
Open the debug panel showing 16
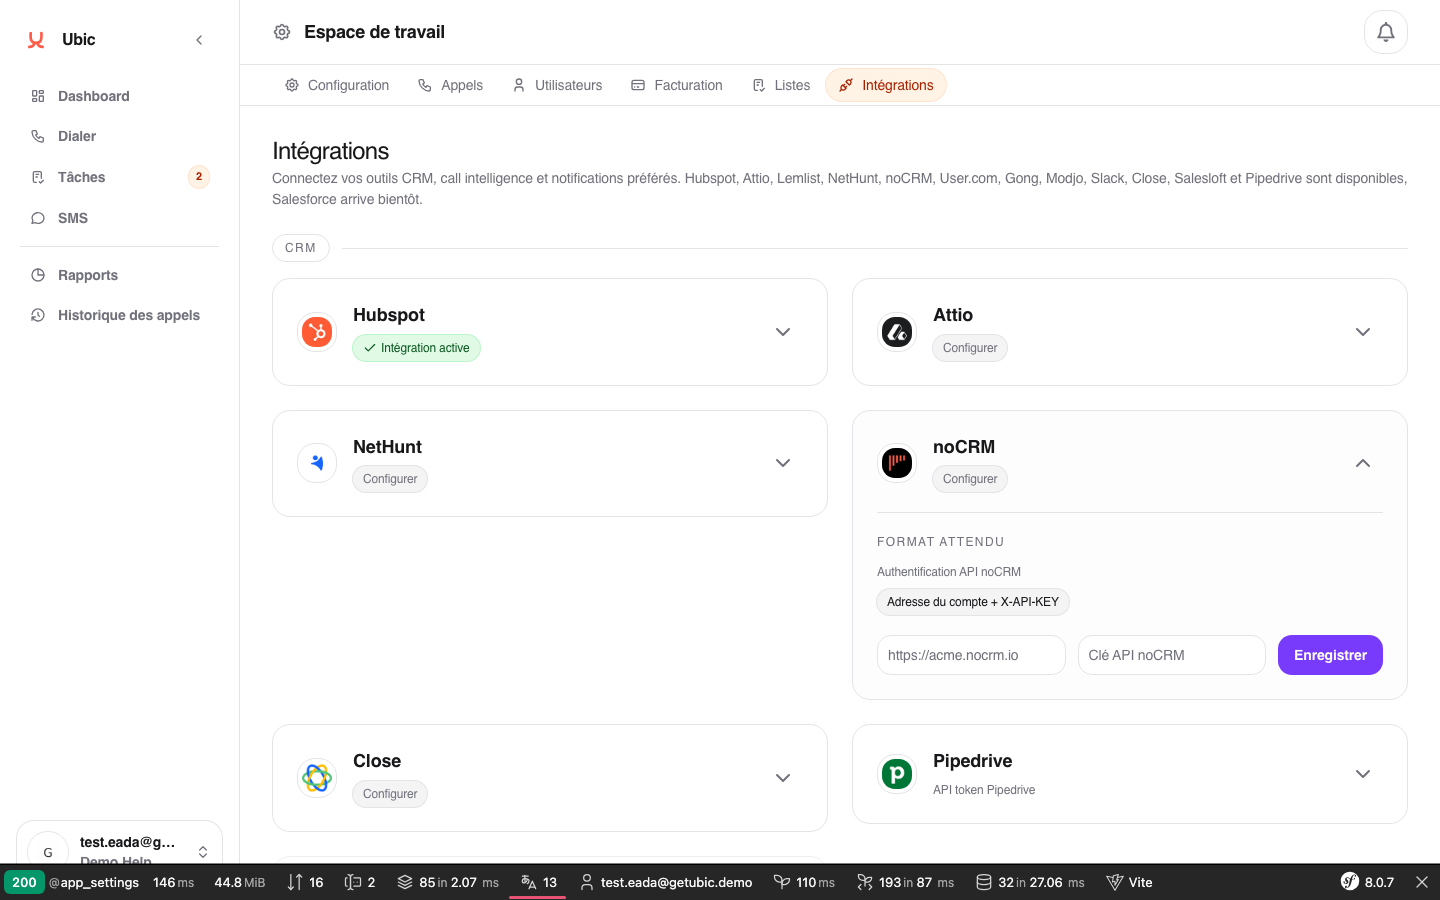[x=305, y=882]
